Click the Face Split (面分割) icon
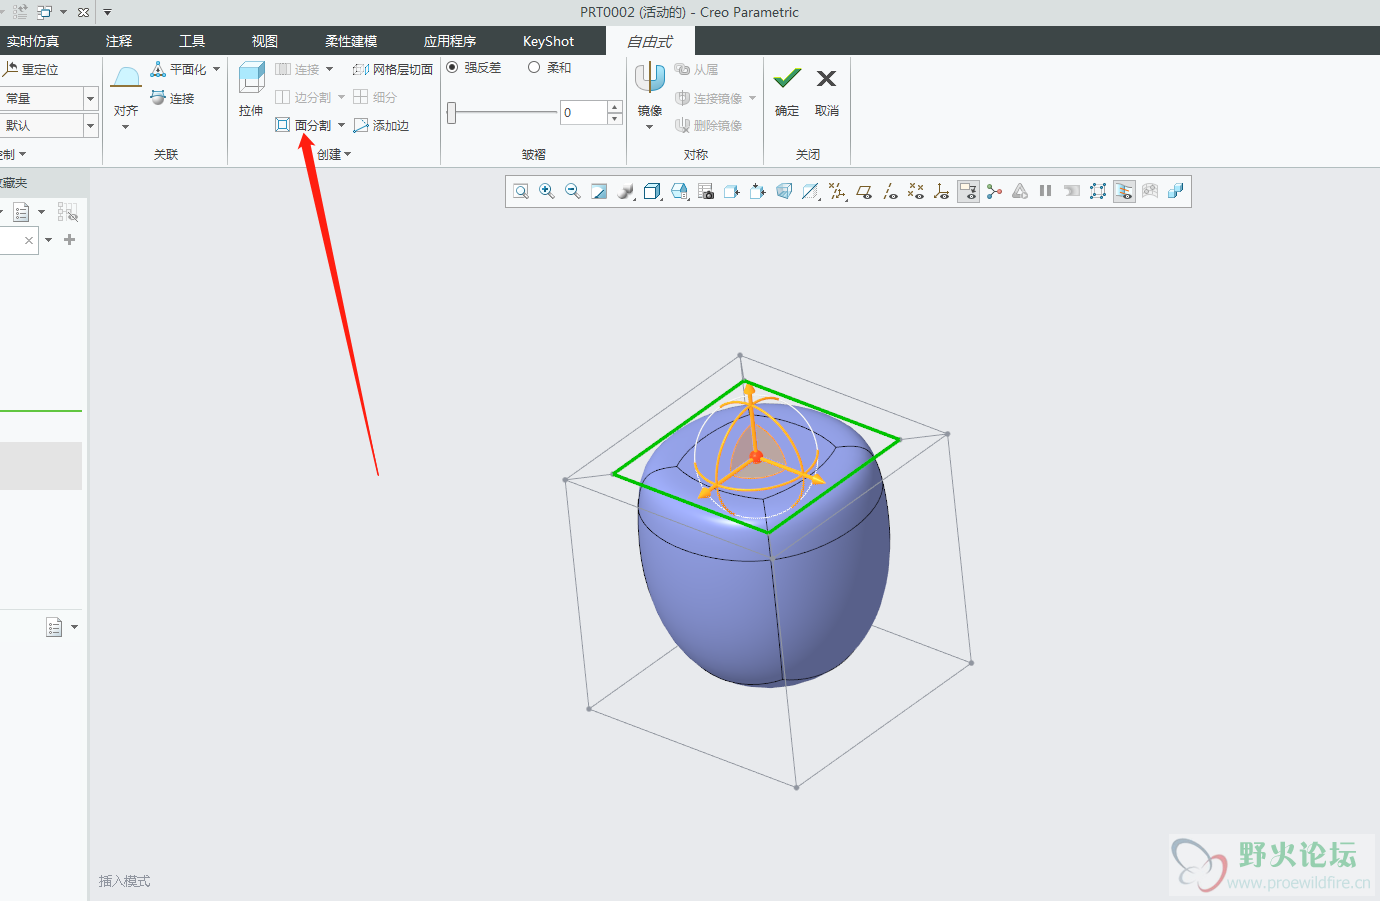Screen dimensions: 1380x901 283,125
